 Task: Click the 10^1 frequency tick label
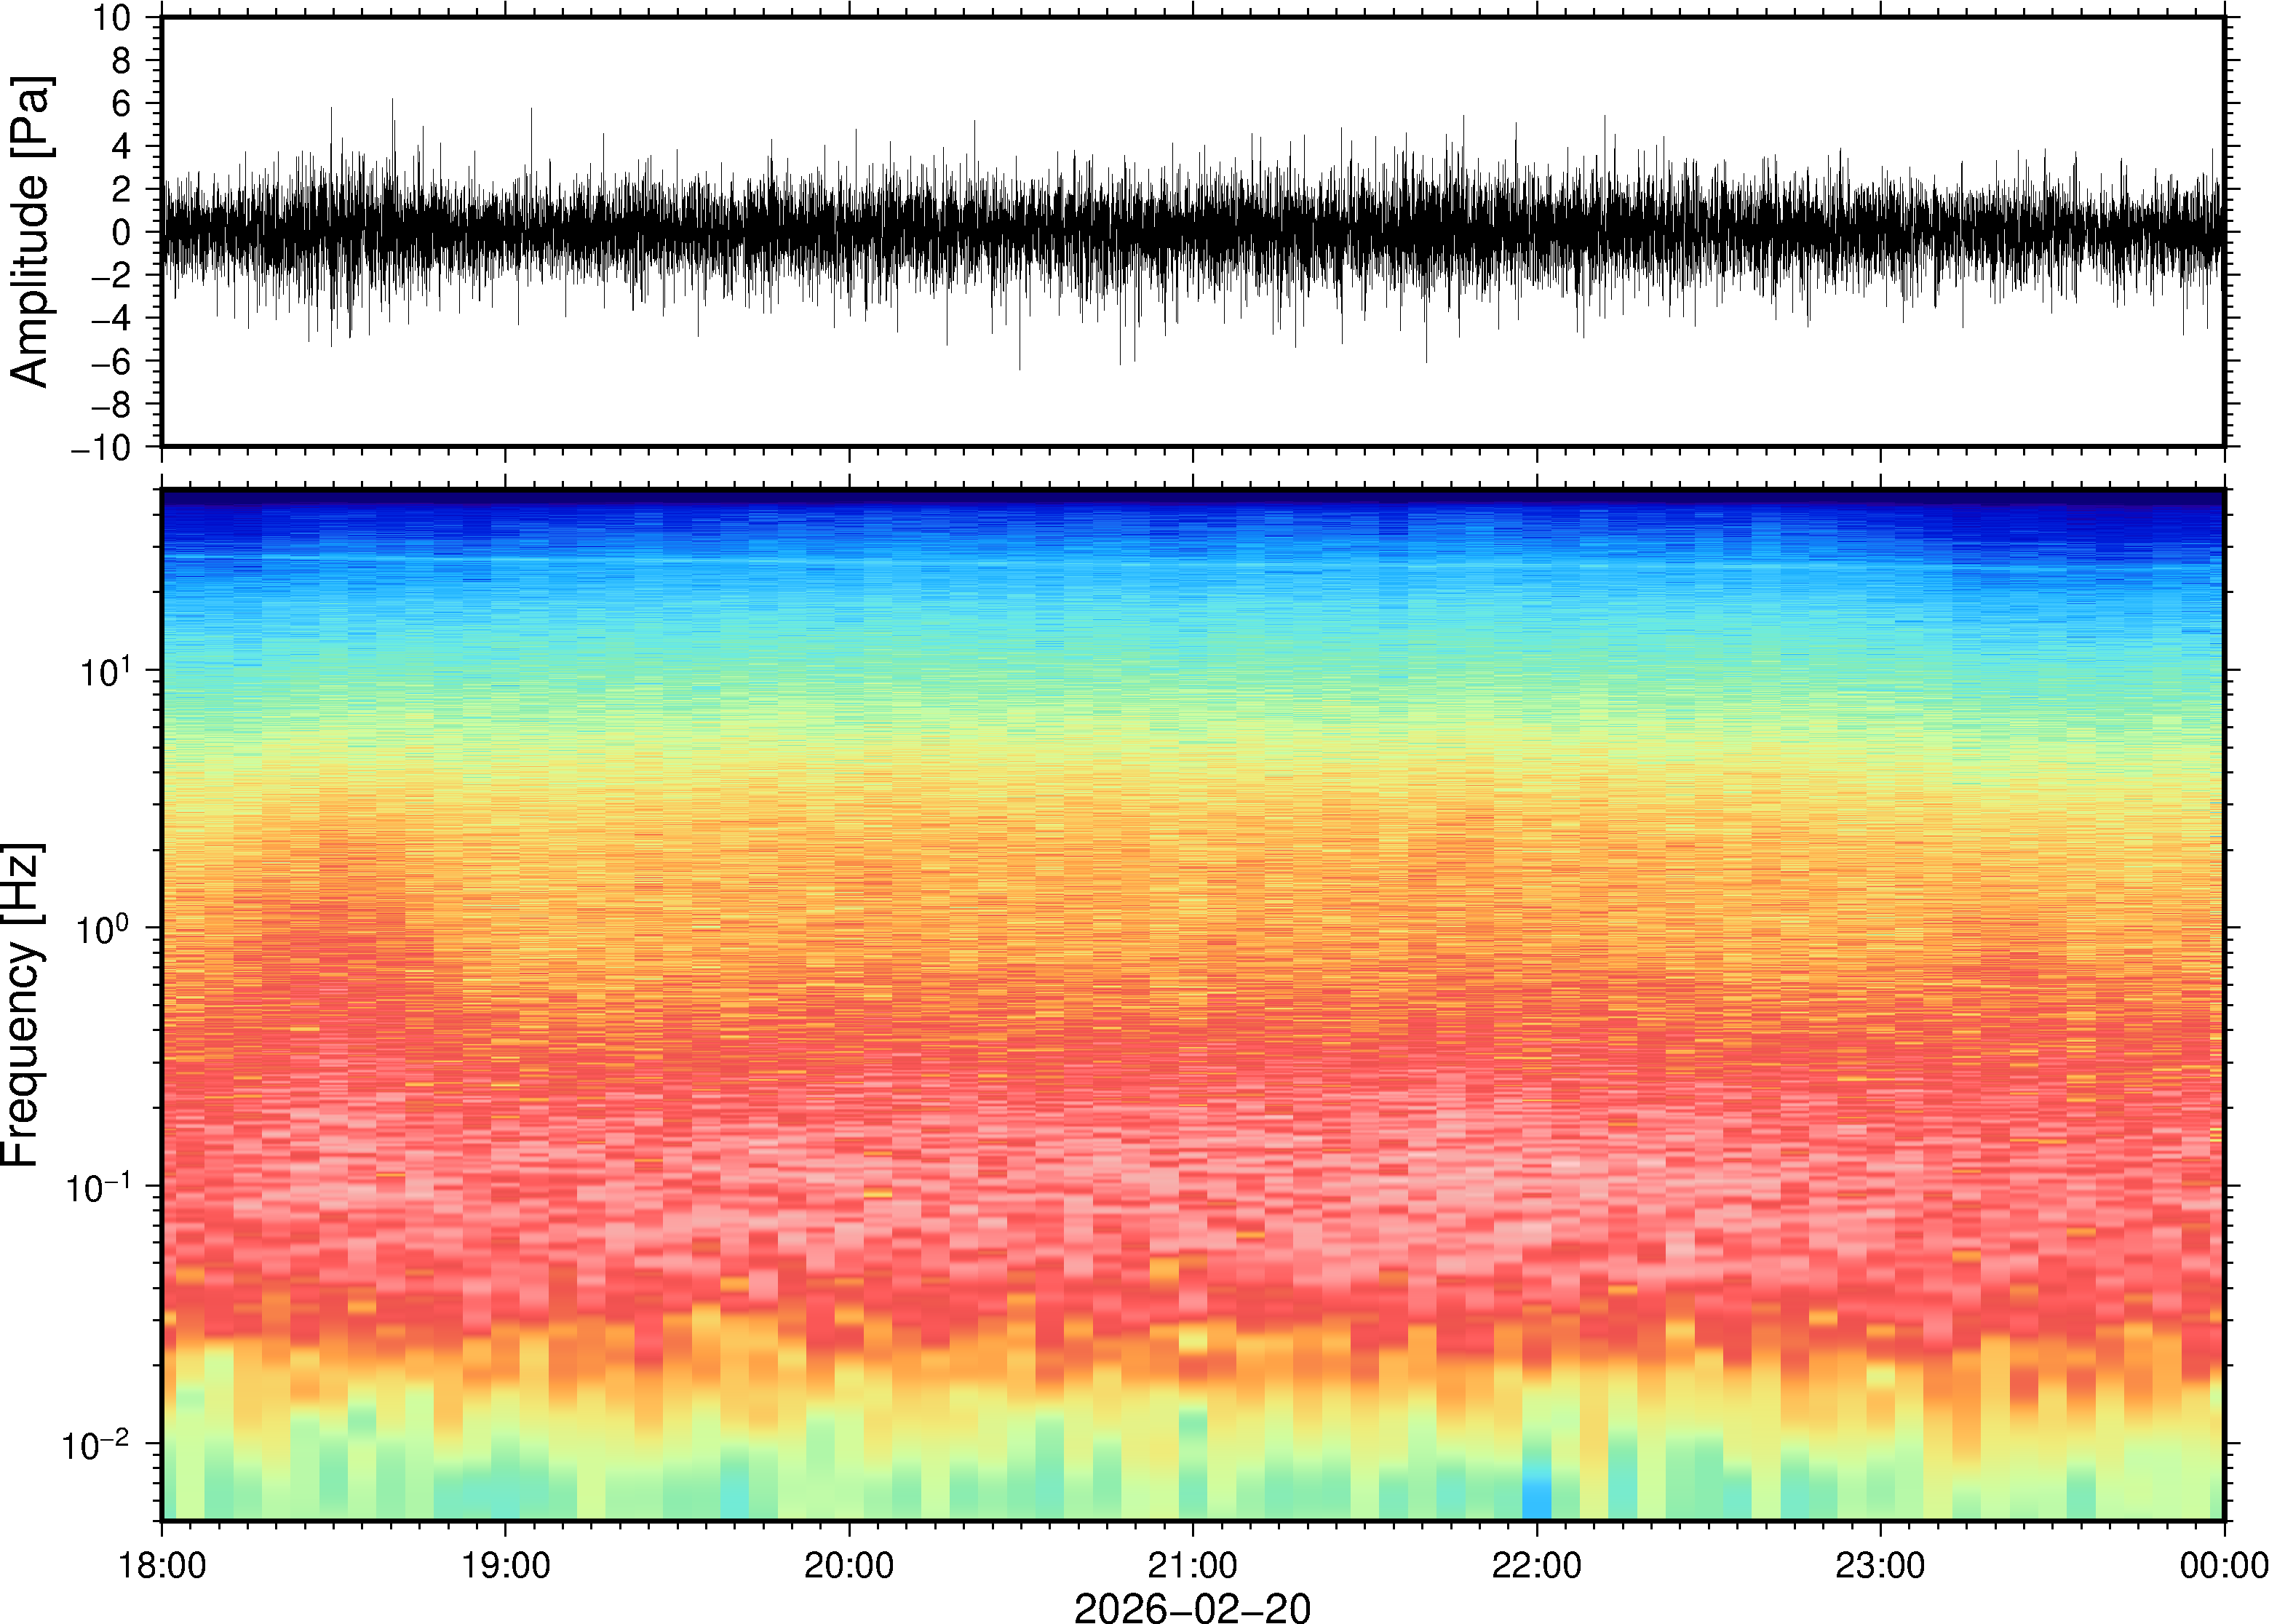point(106,671)
